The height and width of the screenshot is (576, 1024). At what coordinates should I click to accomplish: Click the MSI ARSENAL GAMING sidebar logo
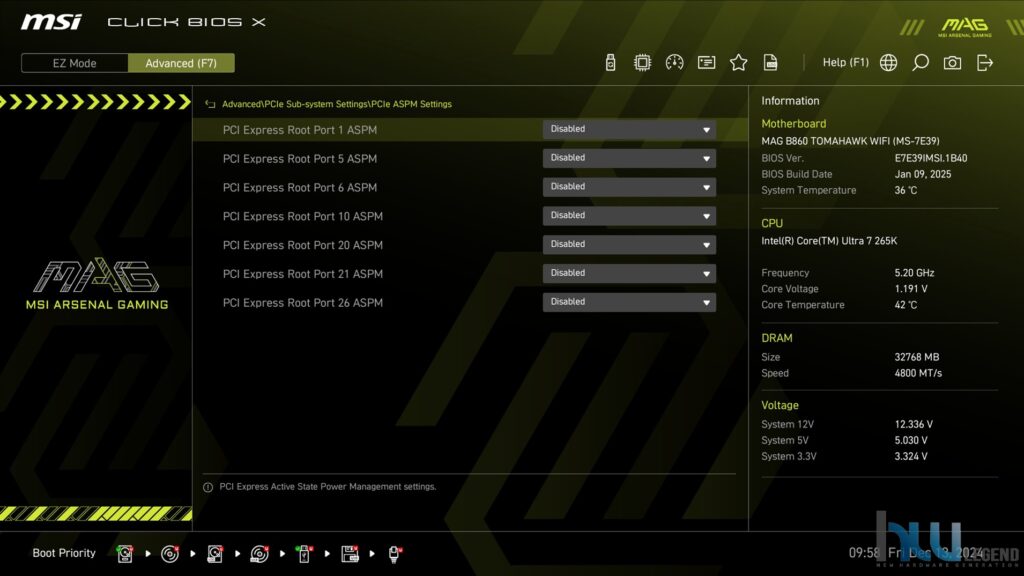click(x=97, y=283)
